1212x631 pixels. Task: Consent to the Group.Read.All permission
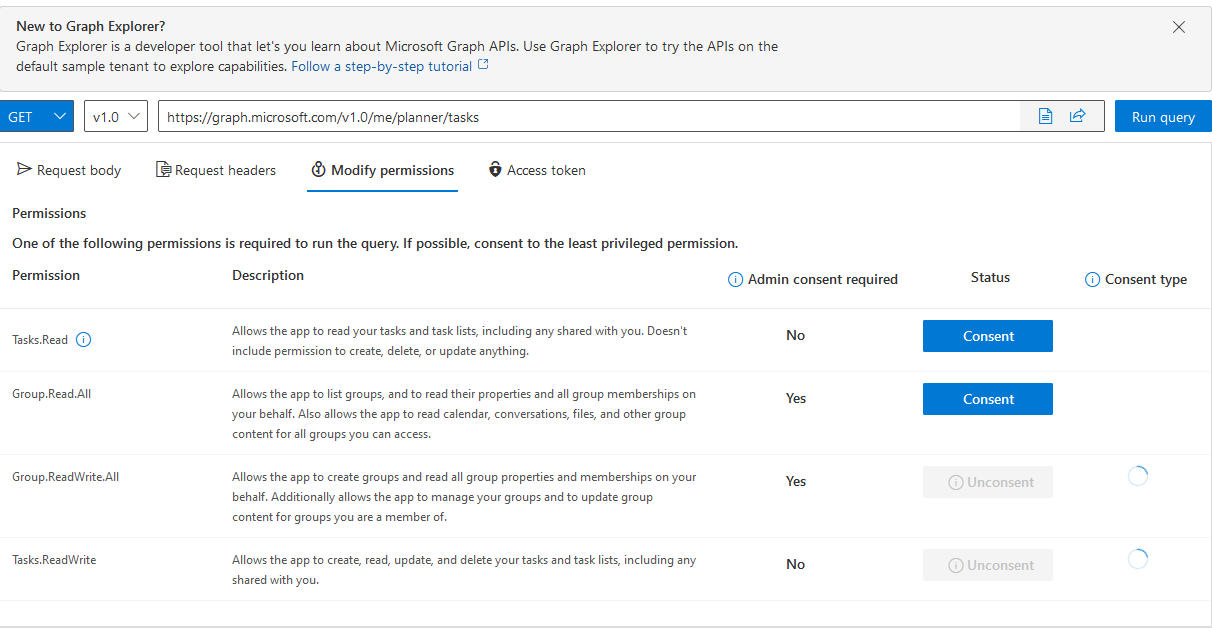(988, 399)
